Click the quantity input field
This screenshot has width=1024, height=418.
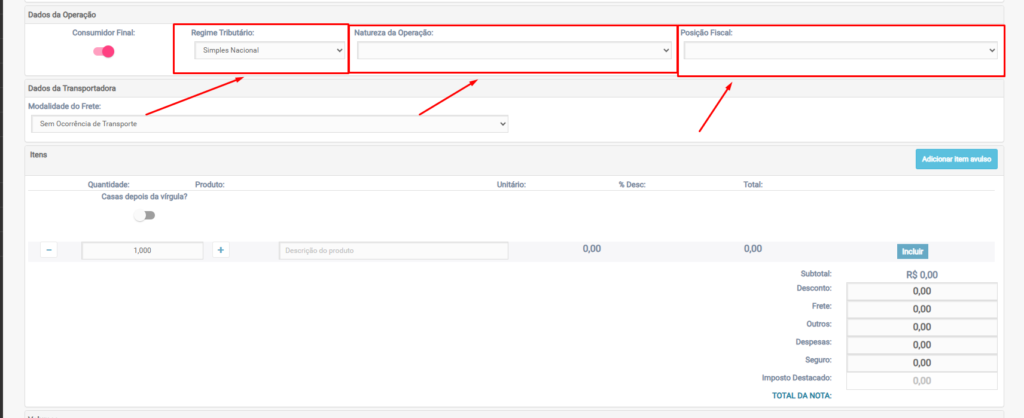142,250
